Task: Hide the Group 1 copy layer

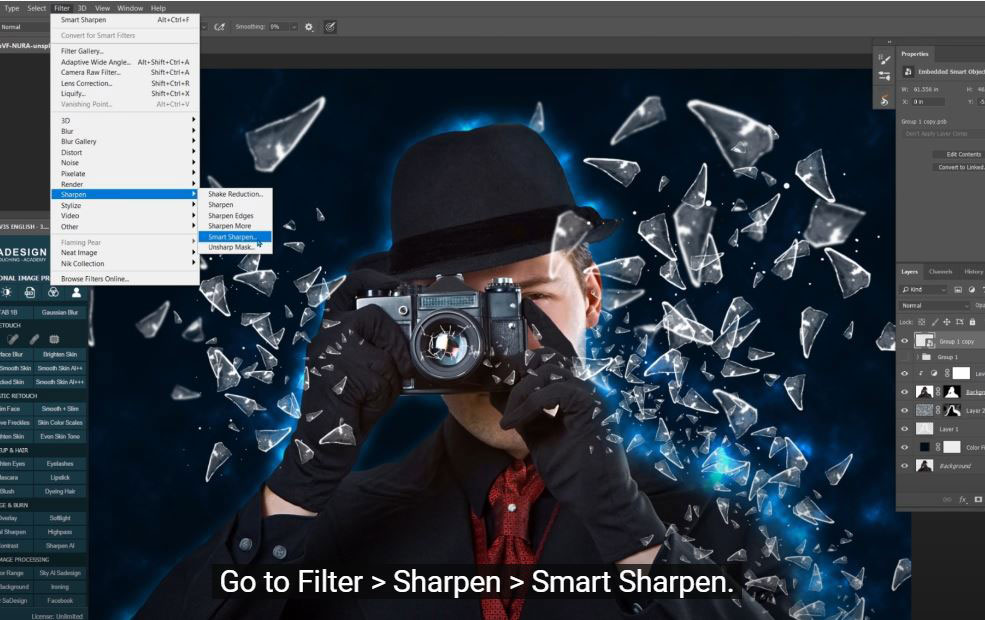Action: point(905,341)
